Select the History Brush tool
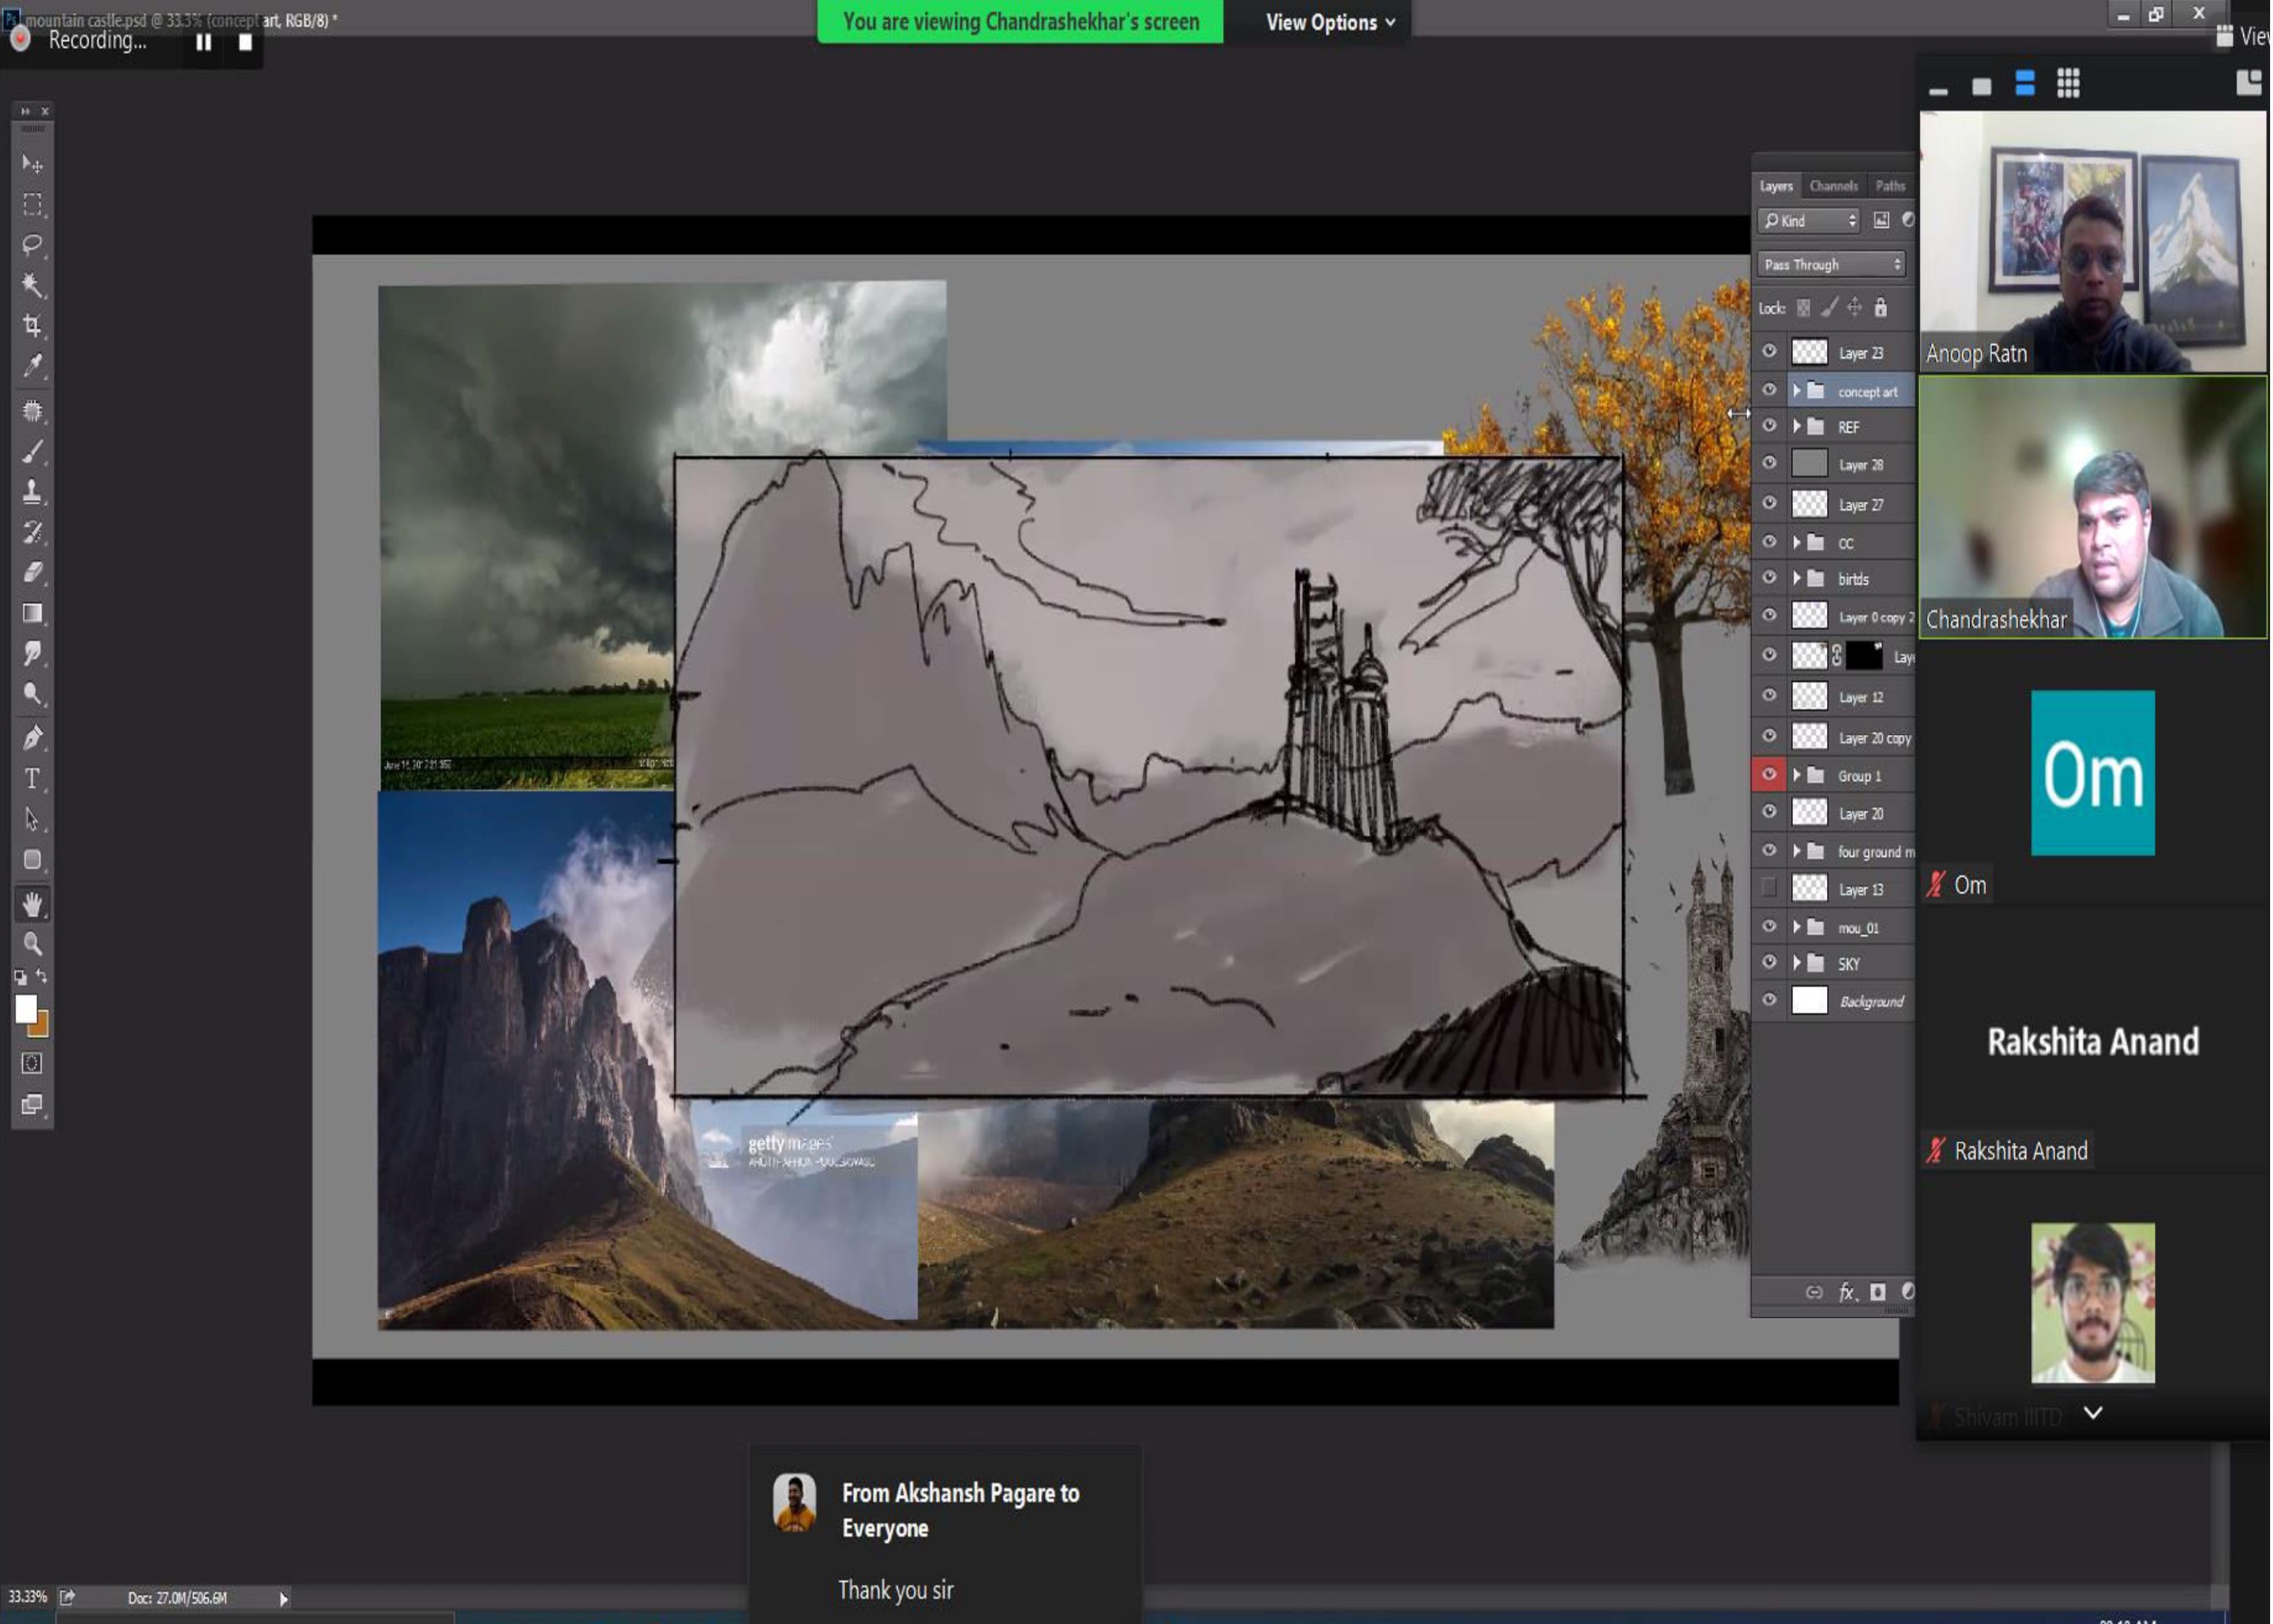Image resolution: width=2273 pixels, height=1624 pixels. pos(32,532)
